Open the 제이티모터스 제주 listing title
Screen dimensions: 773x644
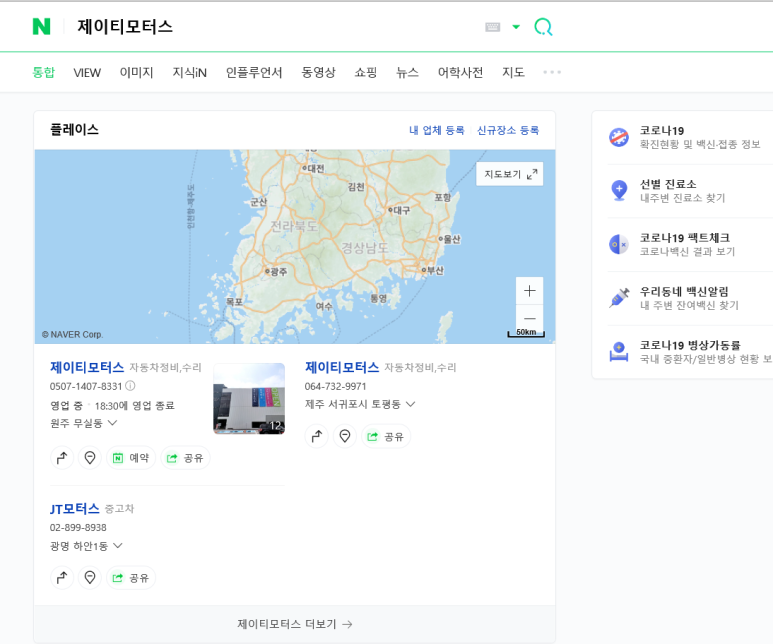(342, 367)
